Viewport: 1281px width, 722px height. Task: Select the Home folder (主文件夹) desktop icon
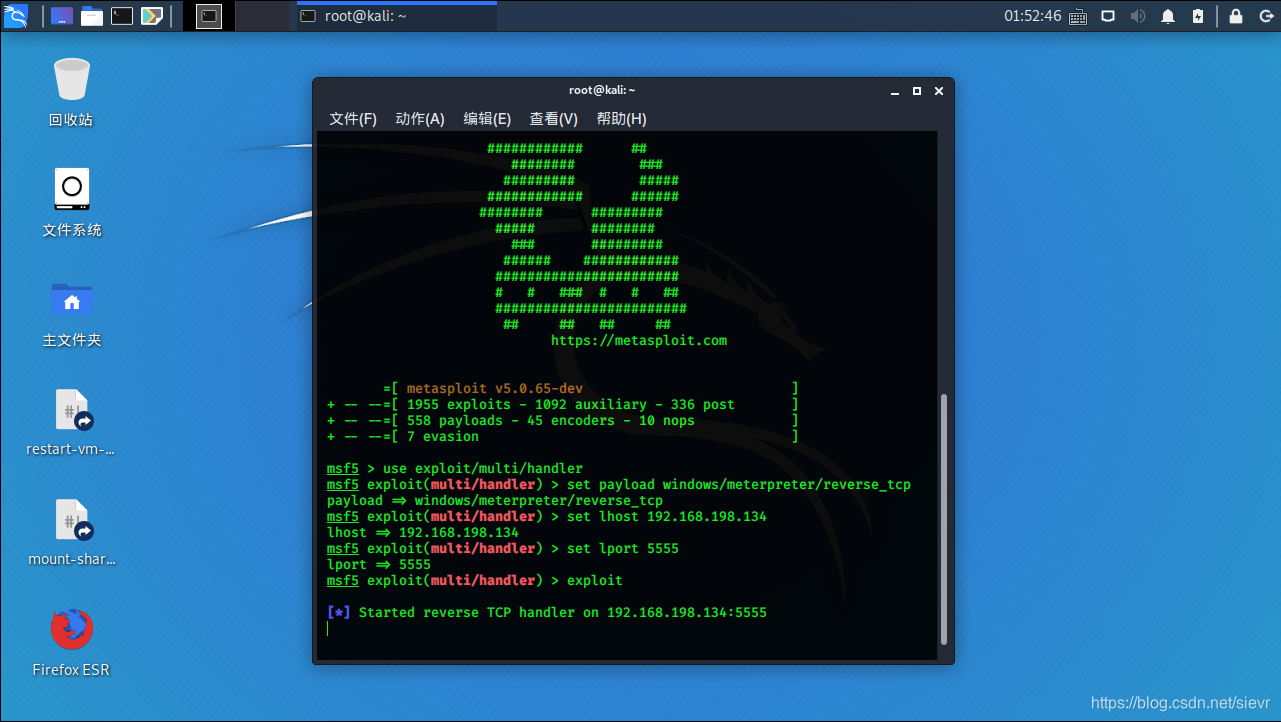point(71,312)
